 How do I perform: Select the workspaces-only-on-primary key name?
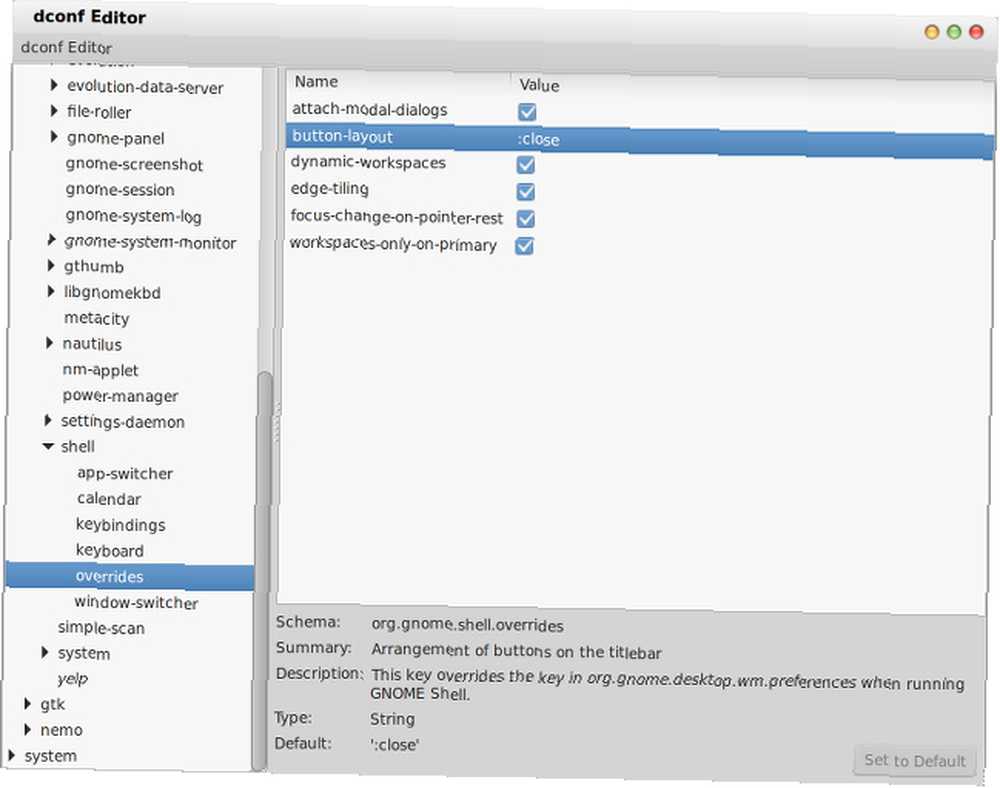(x=393, y=244)
